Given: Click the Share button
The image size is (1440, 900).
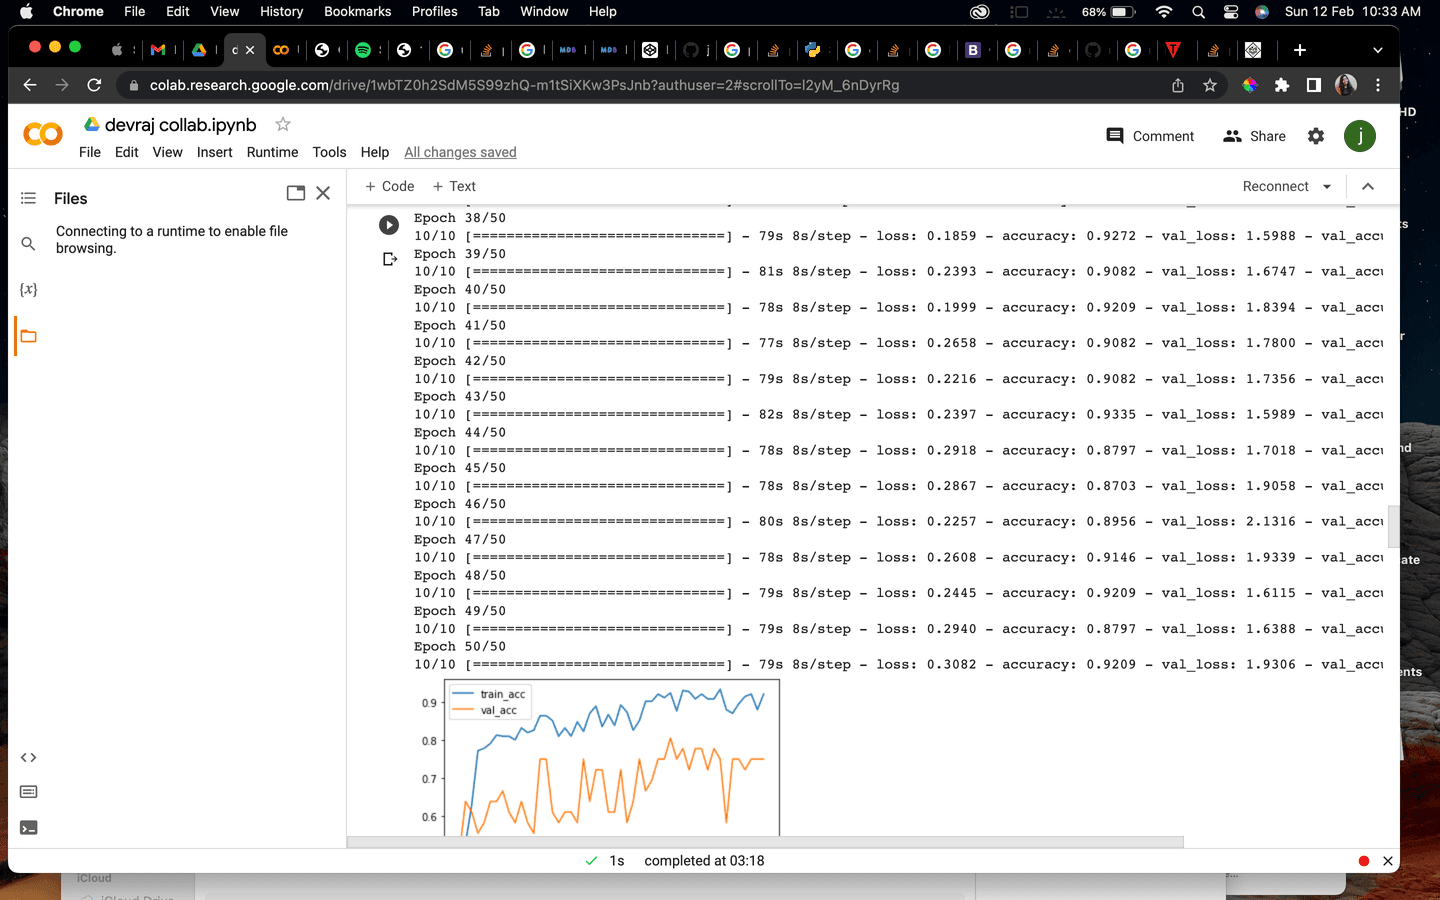Looking at the screenshot, I should tap(1254, 136).
